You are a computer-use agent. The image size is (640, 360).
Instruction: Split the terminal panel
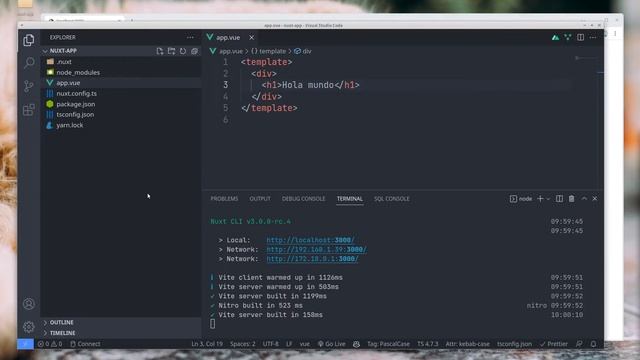click(x=560, y=199)
